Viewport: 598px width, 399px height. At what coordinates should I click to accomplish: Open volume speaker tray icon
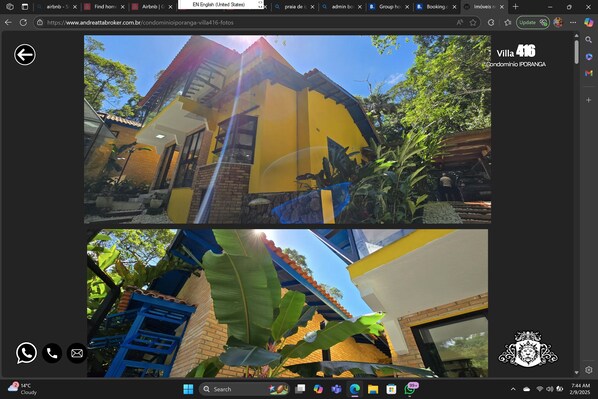550,389
